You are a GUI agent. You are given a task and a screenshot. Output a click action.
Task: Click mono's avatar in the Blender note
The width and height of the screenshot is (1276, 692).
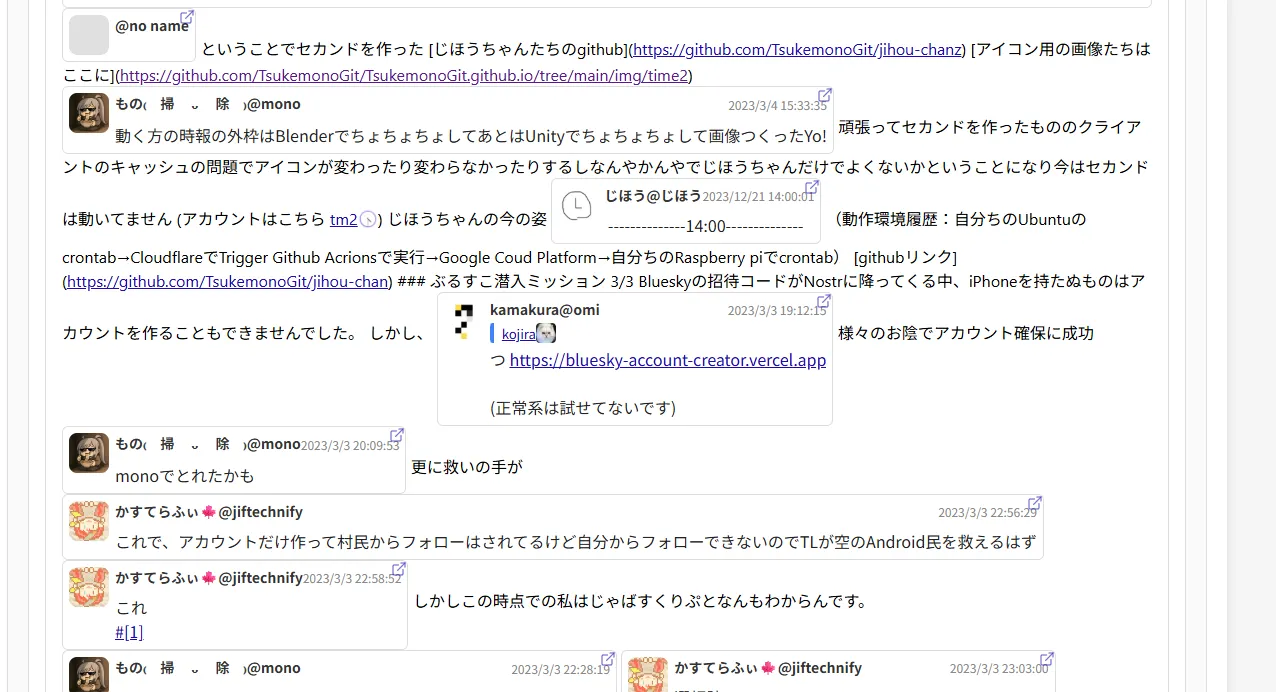coord(88,113)
